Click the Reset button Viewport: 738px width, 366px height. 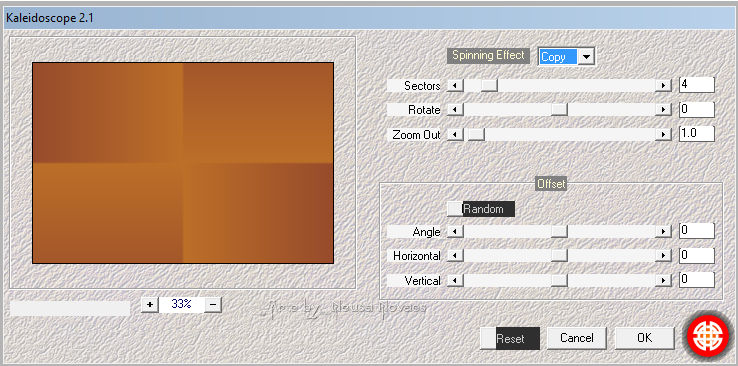(510, 338)
